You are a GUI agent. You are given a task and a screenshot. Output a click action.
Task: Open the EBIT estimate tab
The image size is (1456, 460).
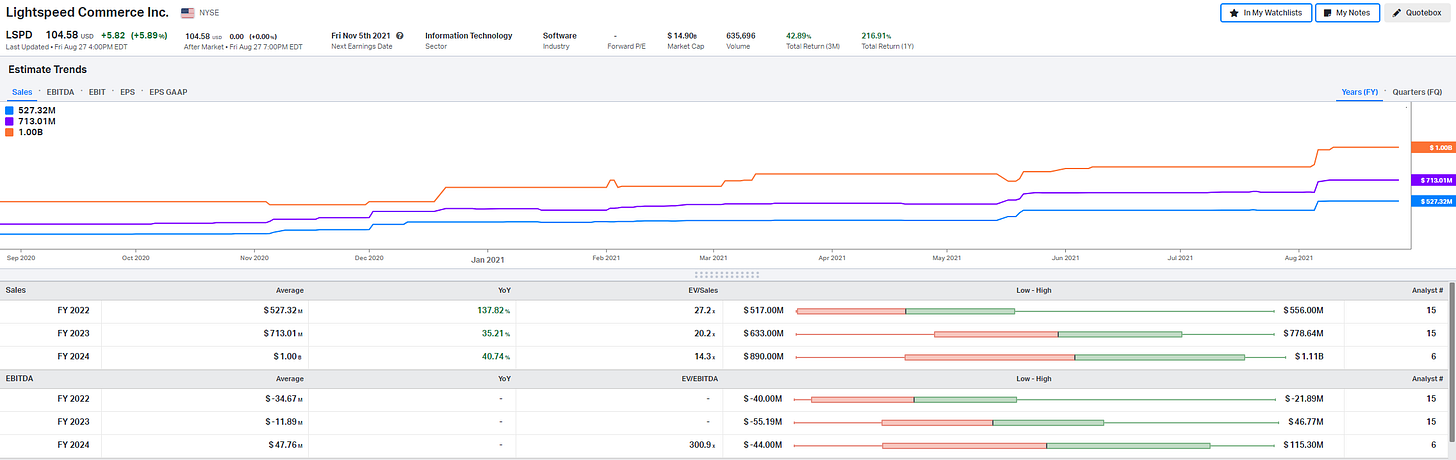pos(97,92)
